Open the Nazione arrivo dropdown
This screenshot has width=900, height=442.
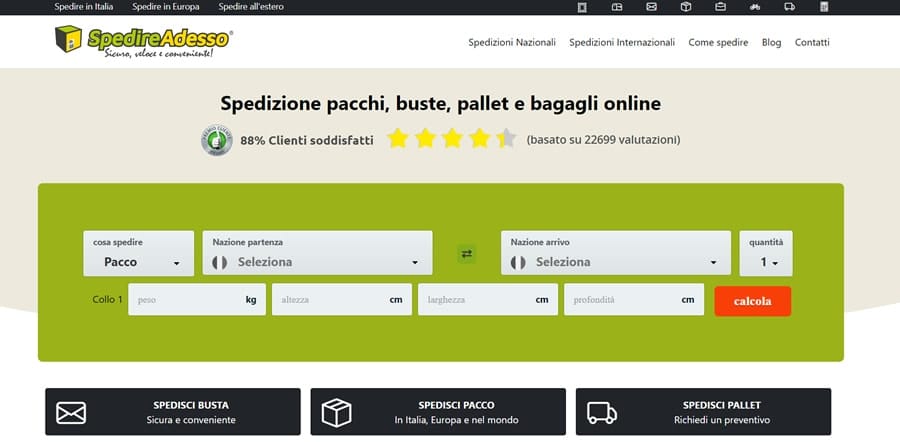616,253
